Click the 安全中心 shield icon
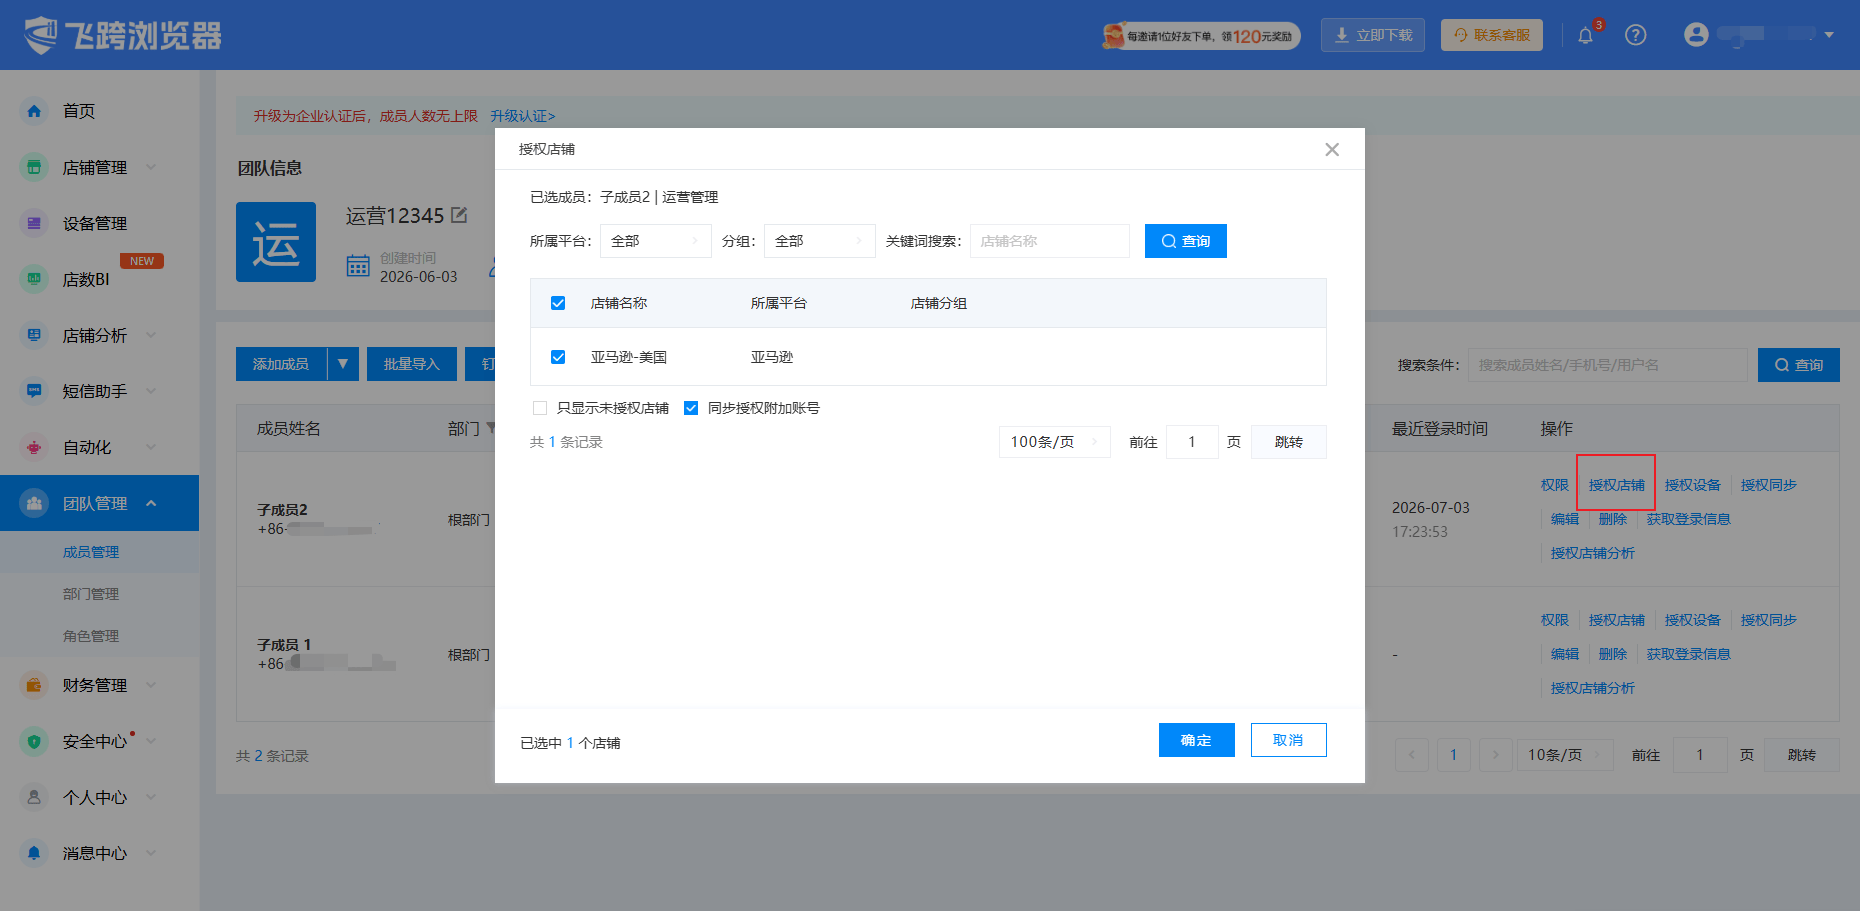The width and height of the screenshot is (1860, 911). 34,741
